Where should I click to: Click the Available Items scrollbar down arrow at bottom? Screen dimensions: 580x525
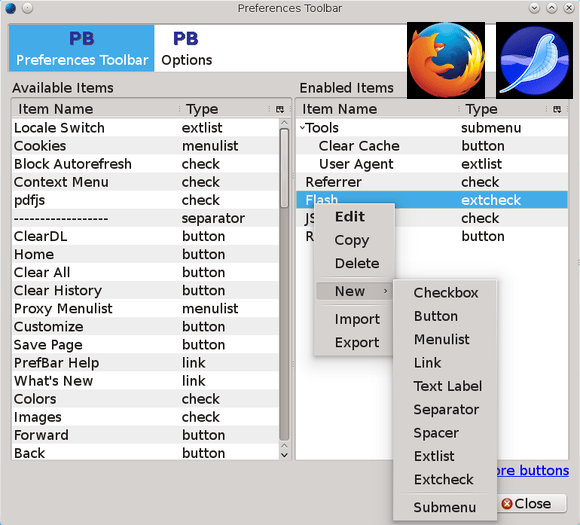284,455
